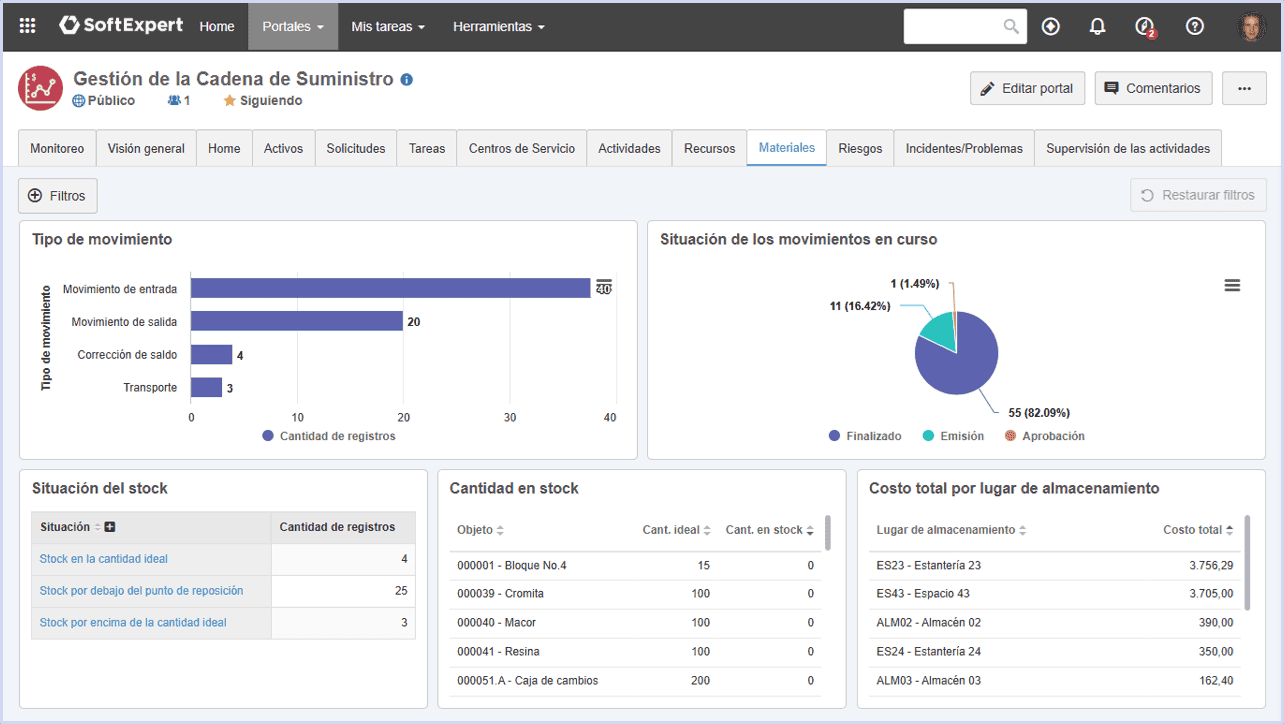Select row 000039 - Cromita
Image resolution: width=1284 pixels, height=724 pixels.
[x=635, y=594]
